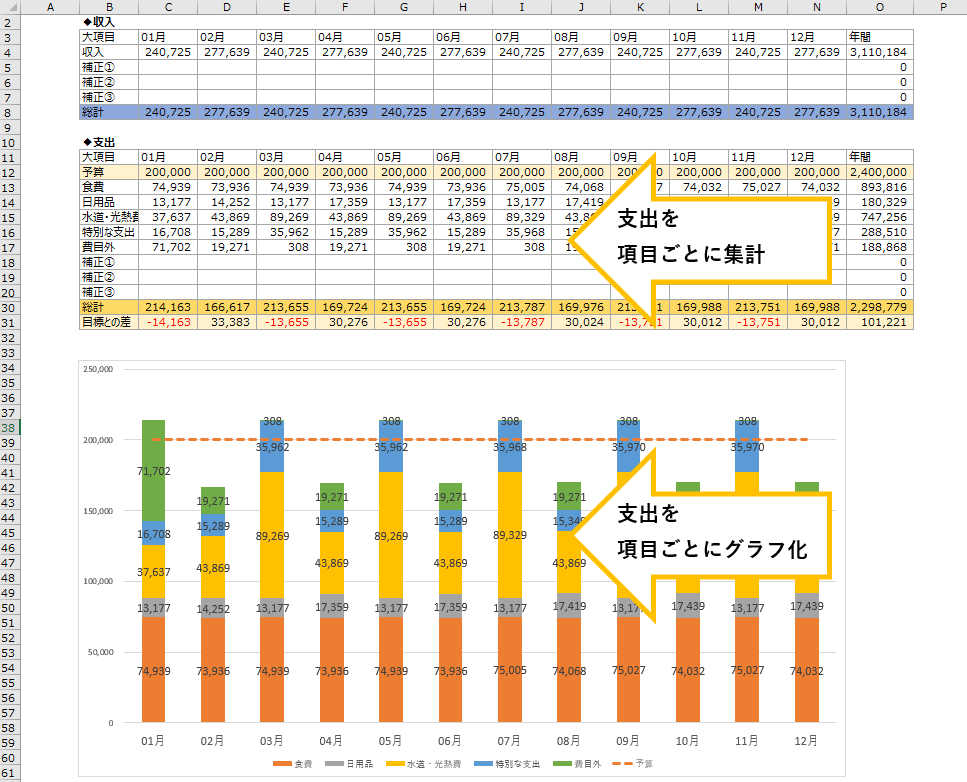
Task: Select the gray 14,252 segment for 02月
Action: pyautogui.click(x=213, y=608)
